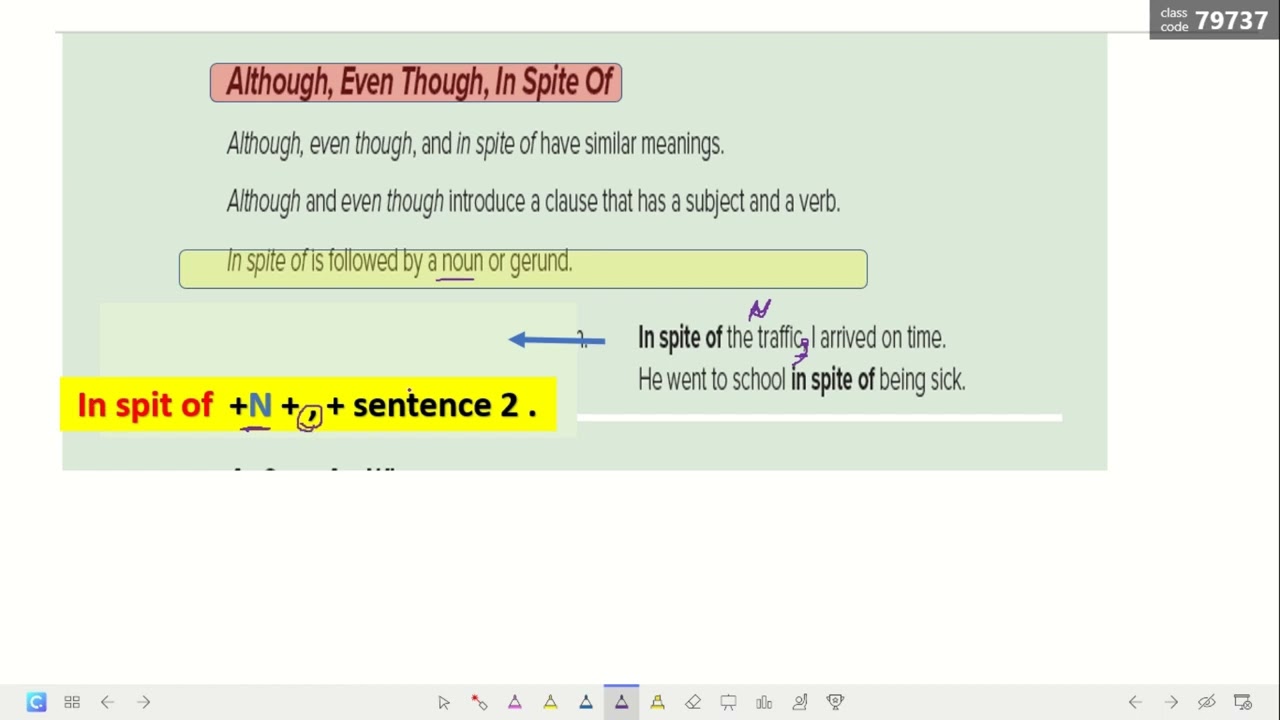
Task: Go to previous slide using left toolbar arrow
Action: [x=107, y=702]
